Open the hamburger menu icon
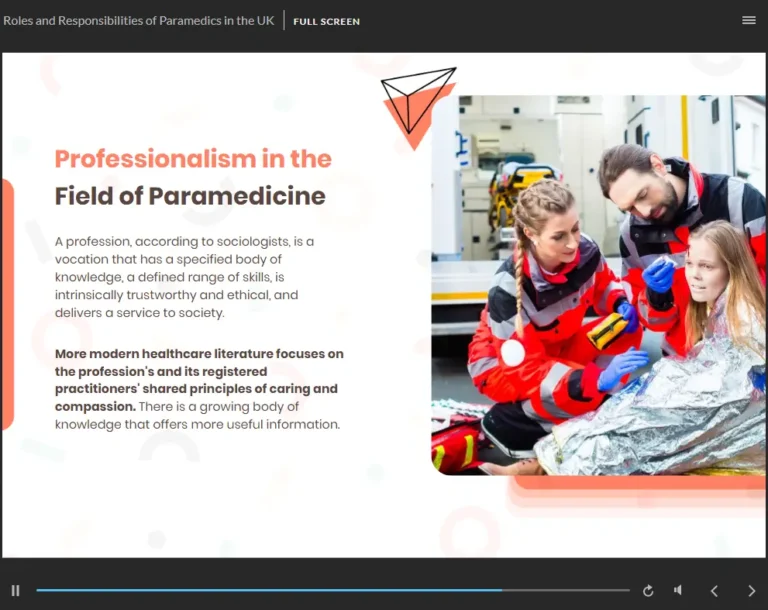Screen dimensions: 768x610 pos(748,20)
